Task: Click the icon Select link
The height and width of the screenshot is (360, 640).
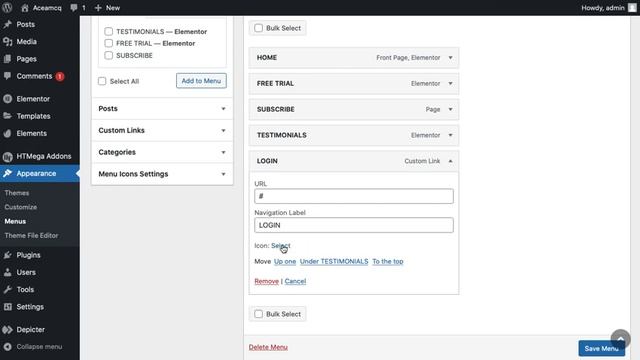Action: point(281,246)
